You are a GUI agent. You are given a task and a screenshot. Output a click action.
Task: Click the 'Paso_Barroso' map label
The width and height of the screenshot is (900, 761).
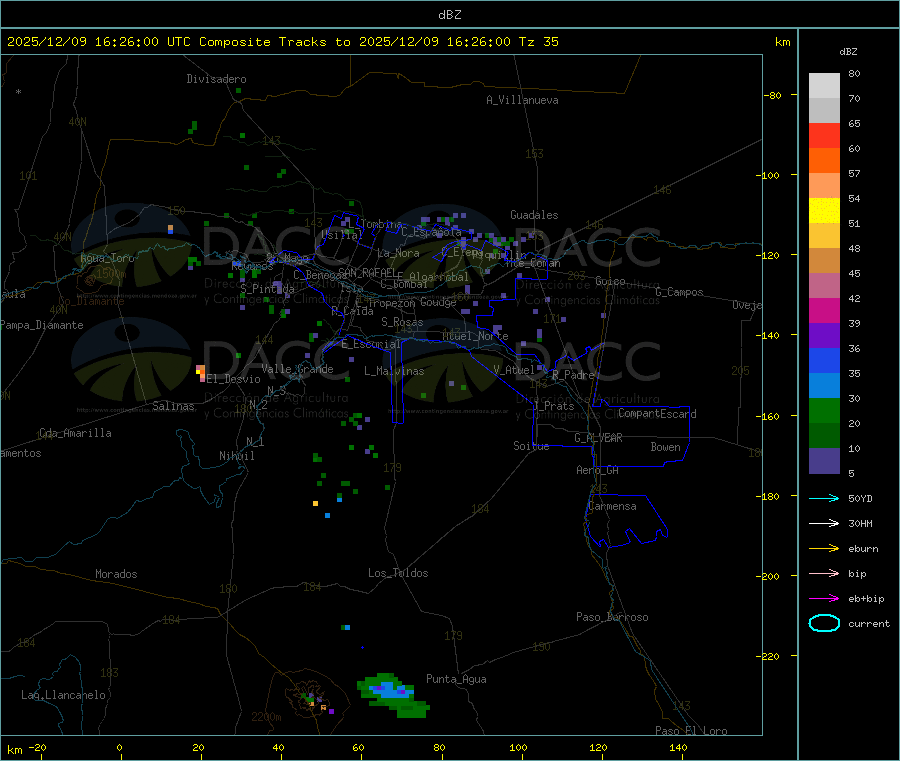click(612, 617)
